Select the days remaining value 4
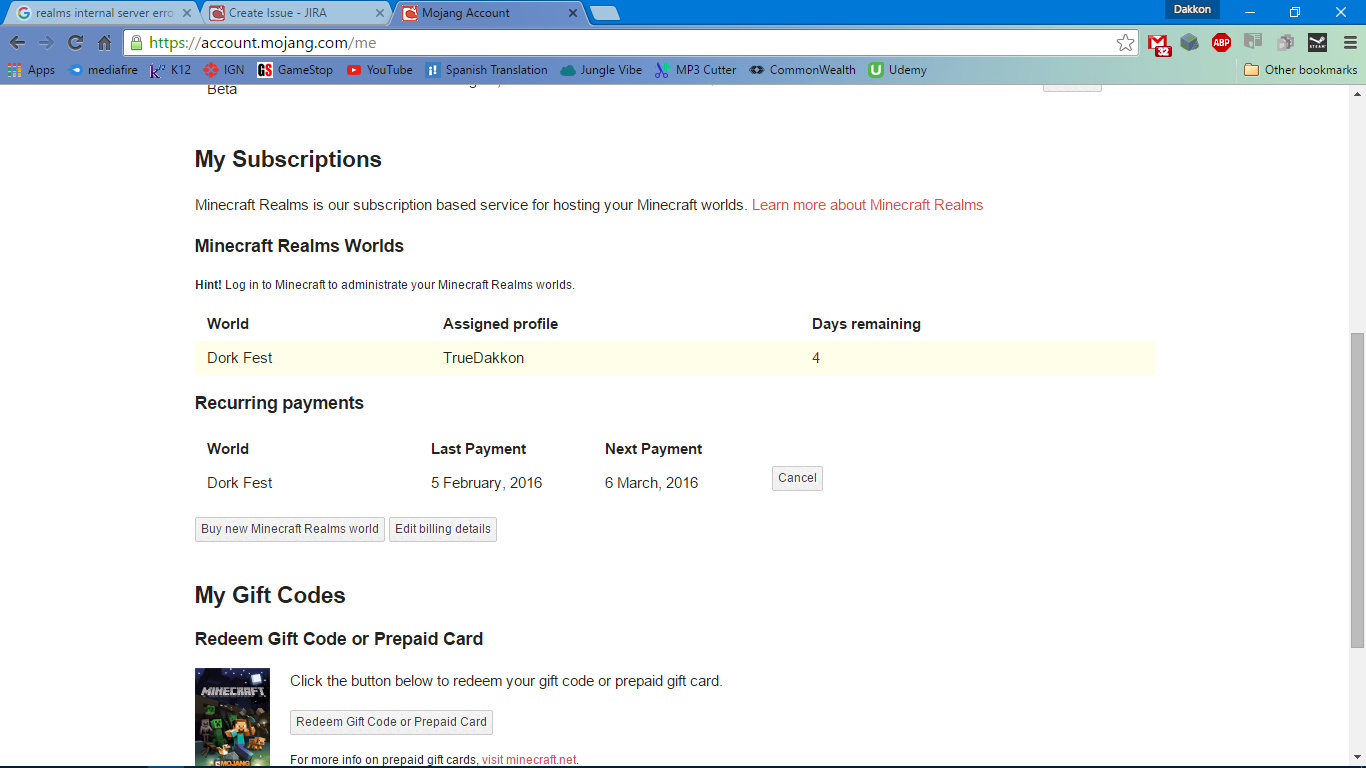The width and height of the screenshot is (1366, 768). click(x=816, y=358)
